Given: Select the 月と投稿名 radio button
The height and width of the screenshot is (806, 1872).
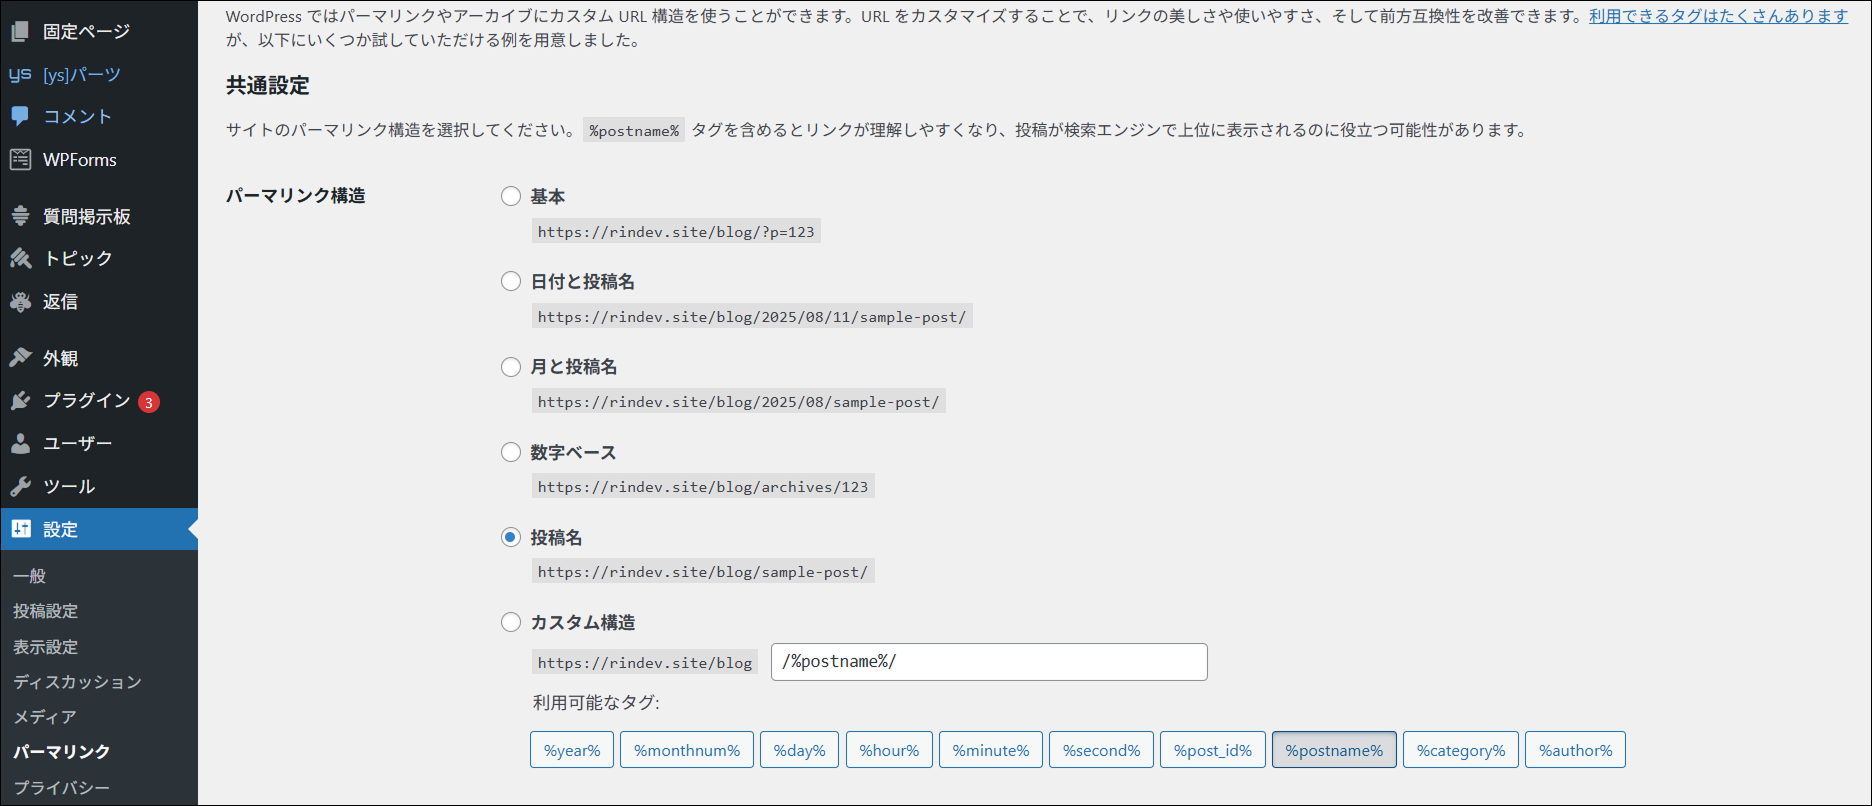Looking at the screenshot, I should tap(511, 367).
